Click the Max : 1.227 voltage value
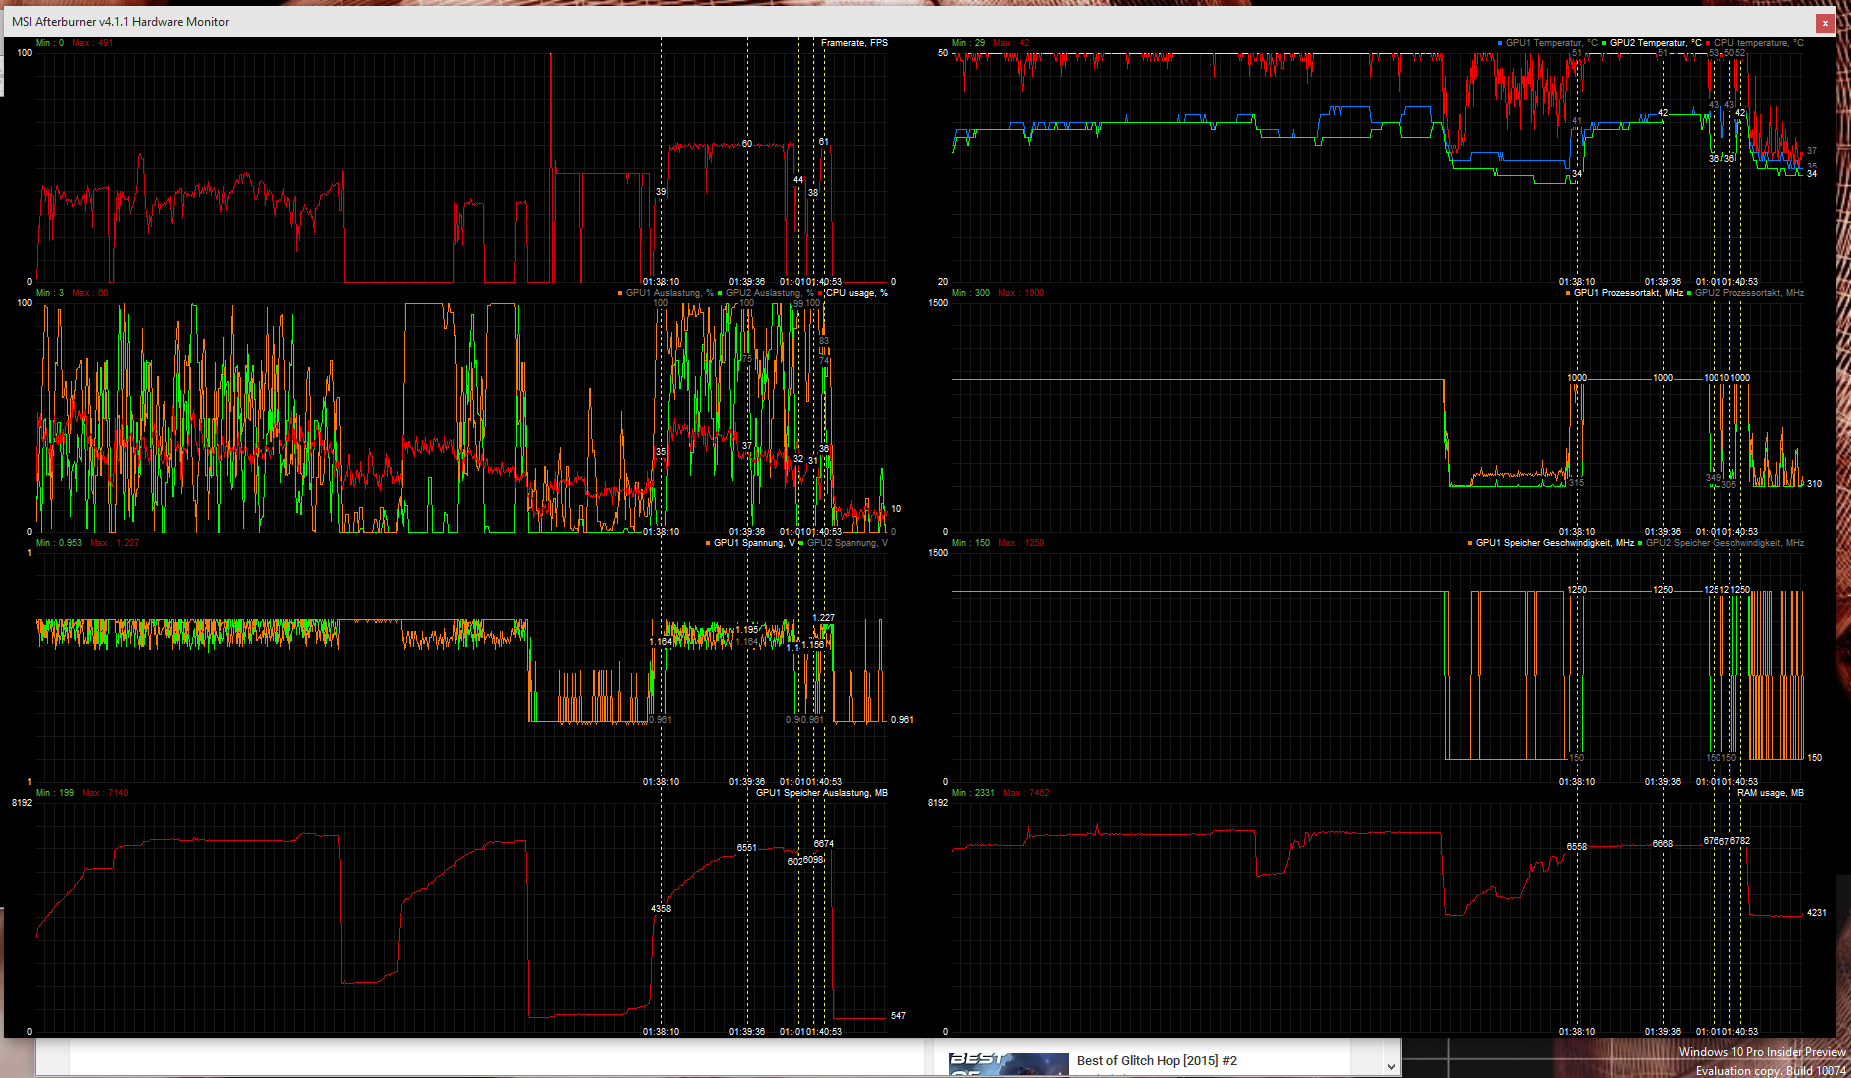The height and width of the screenshot is (1078, 1851). [115, 543]
